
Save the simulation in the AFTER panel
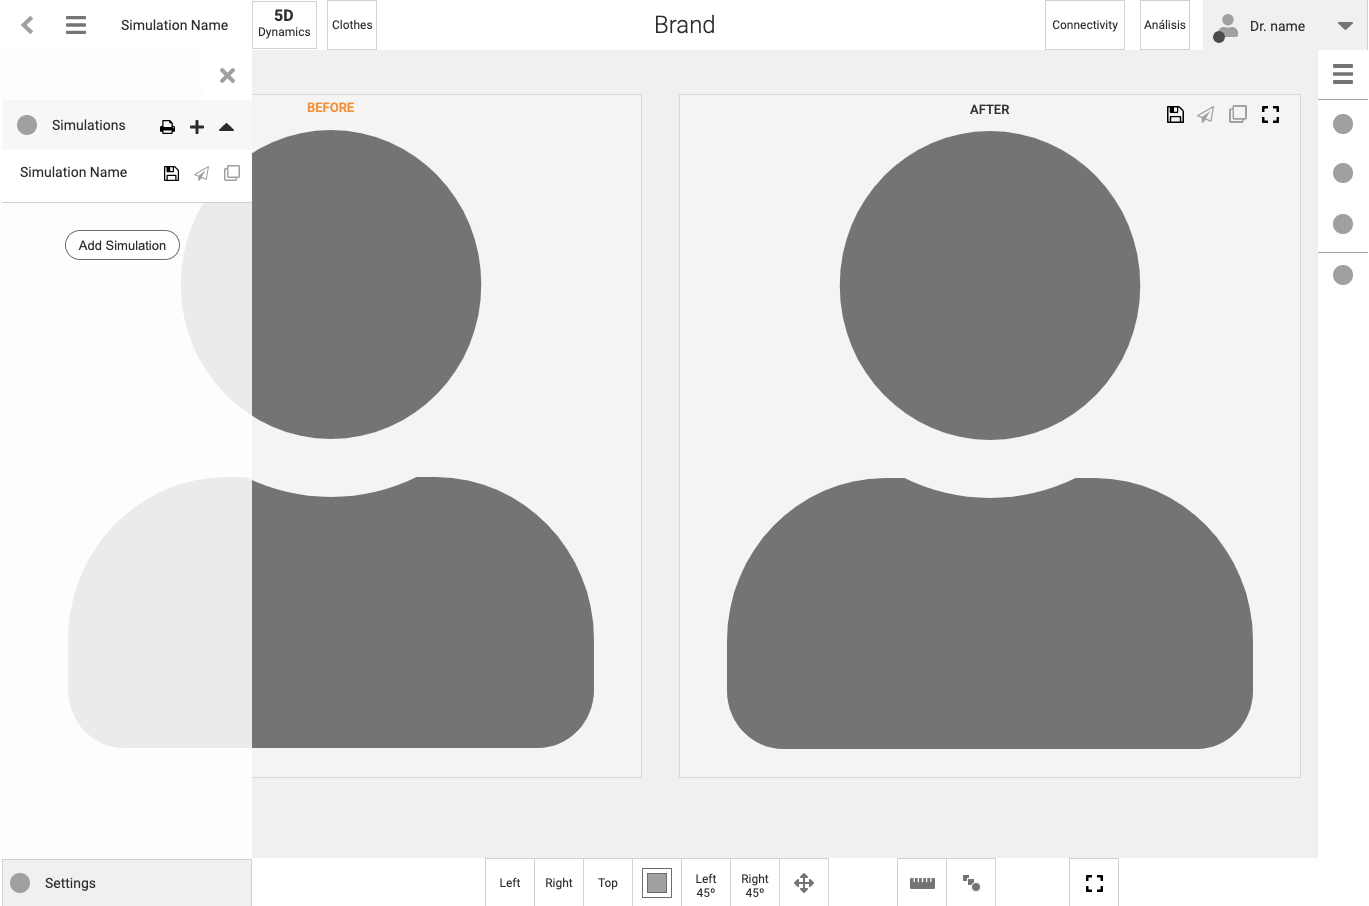[1175, 115]
